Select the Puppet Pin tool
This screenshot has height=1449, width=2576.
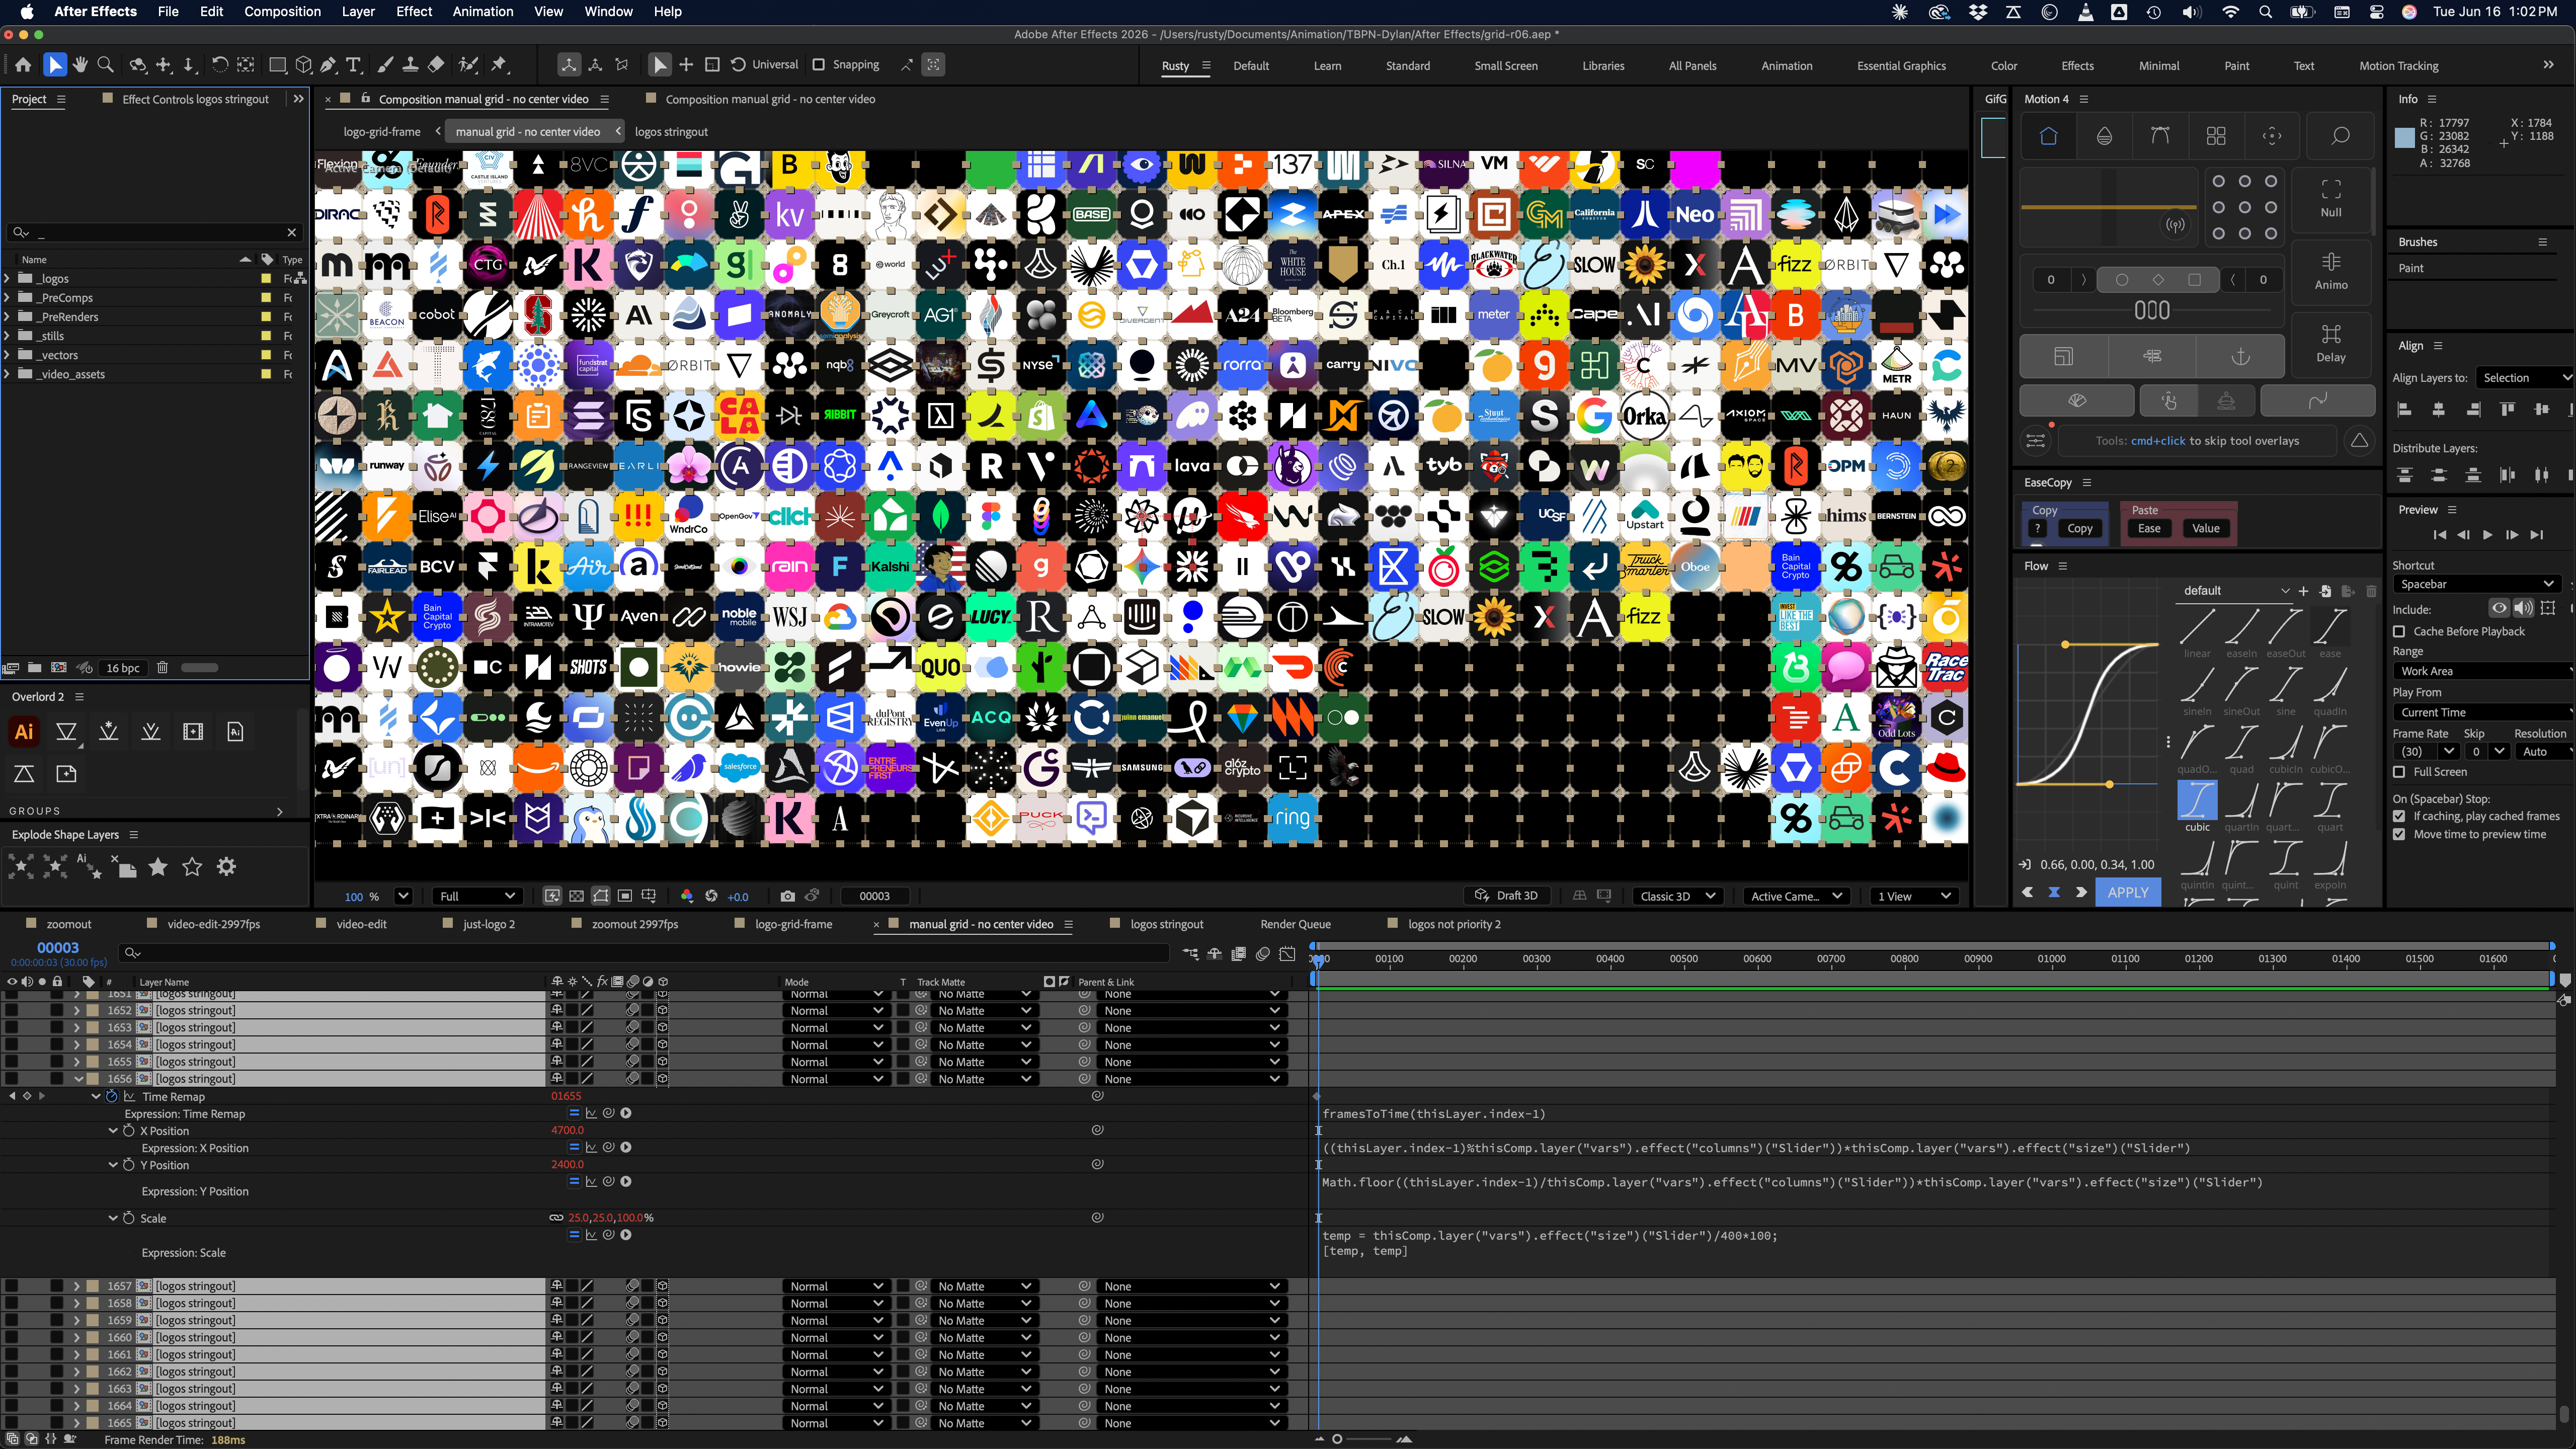(x=499, y=65)
